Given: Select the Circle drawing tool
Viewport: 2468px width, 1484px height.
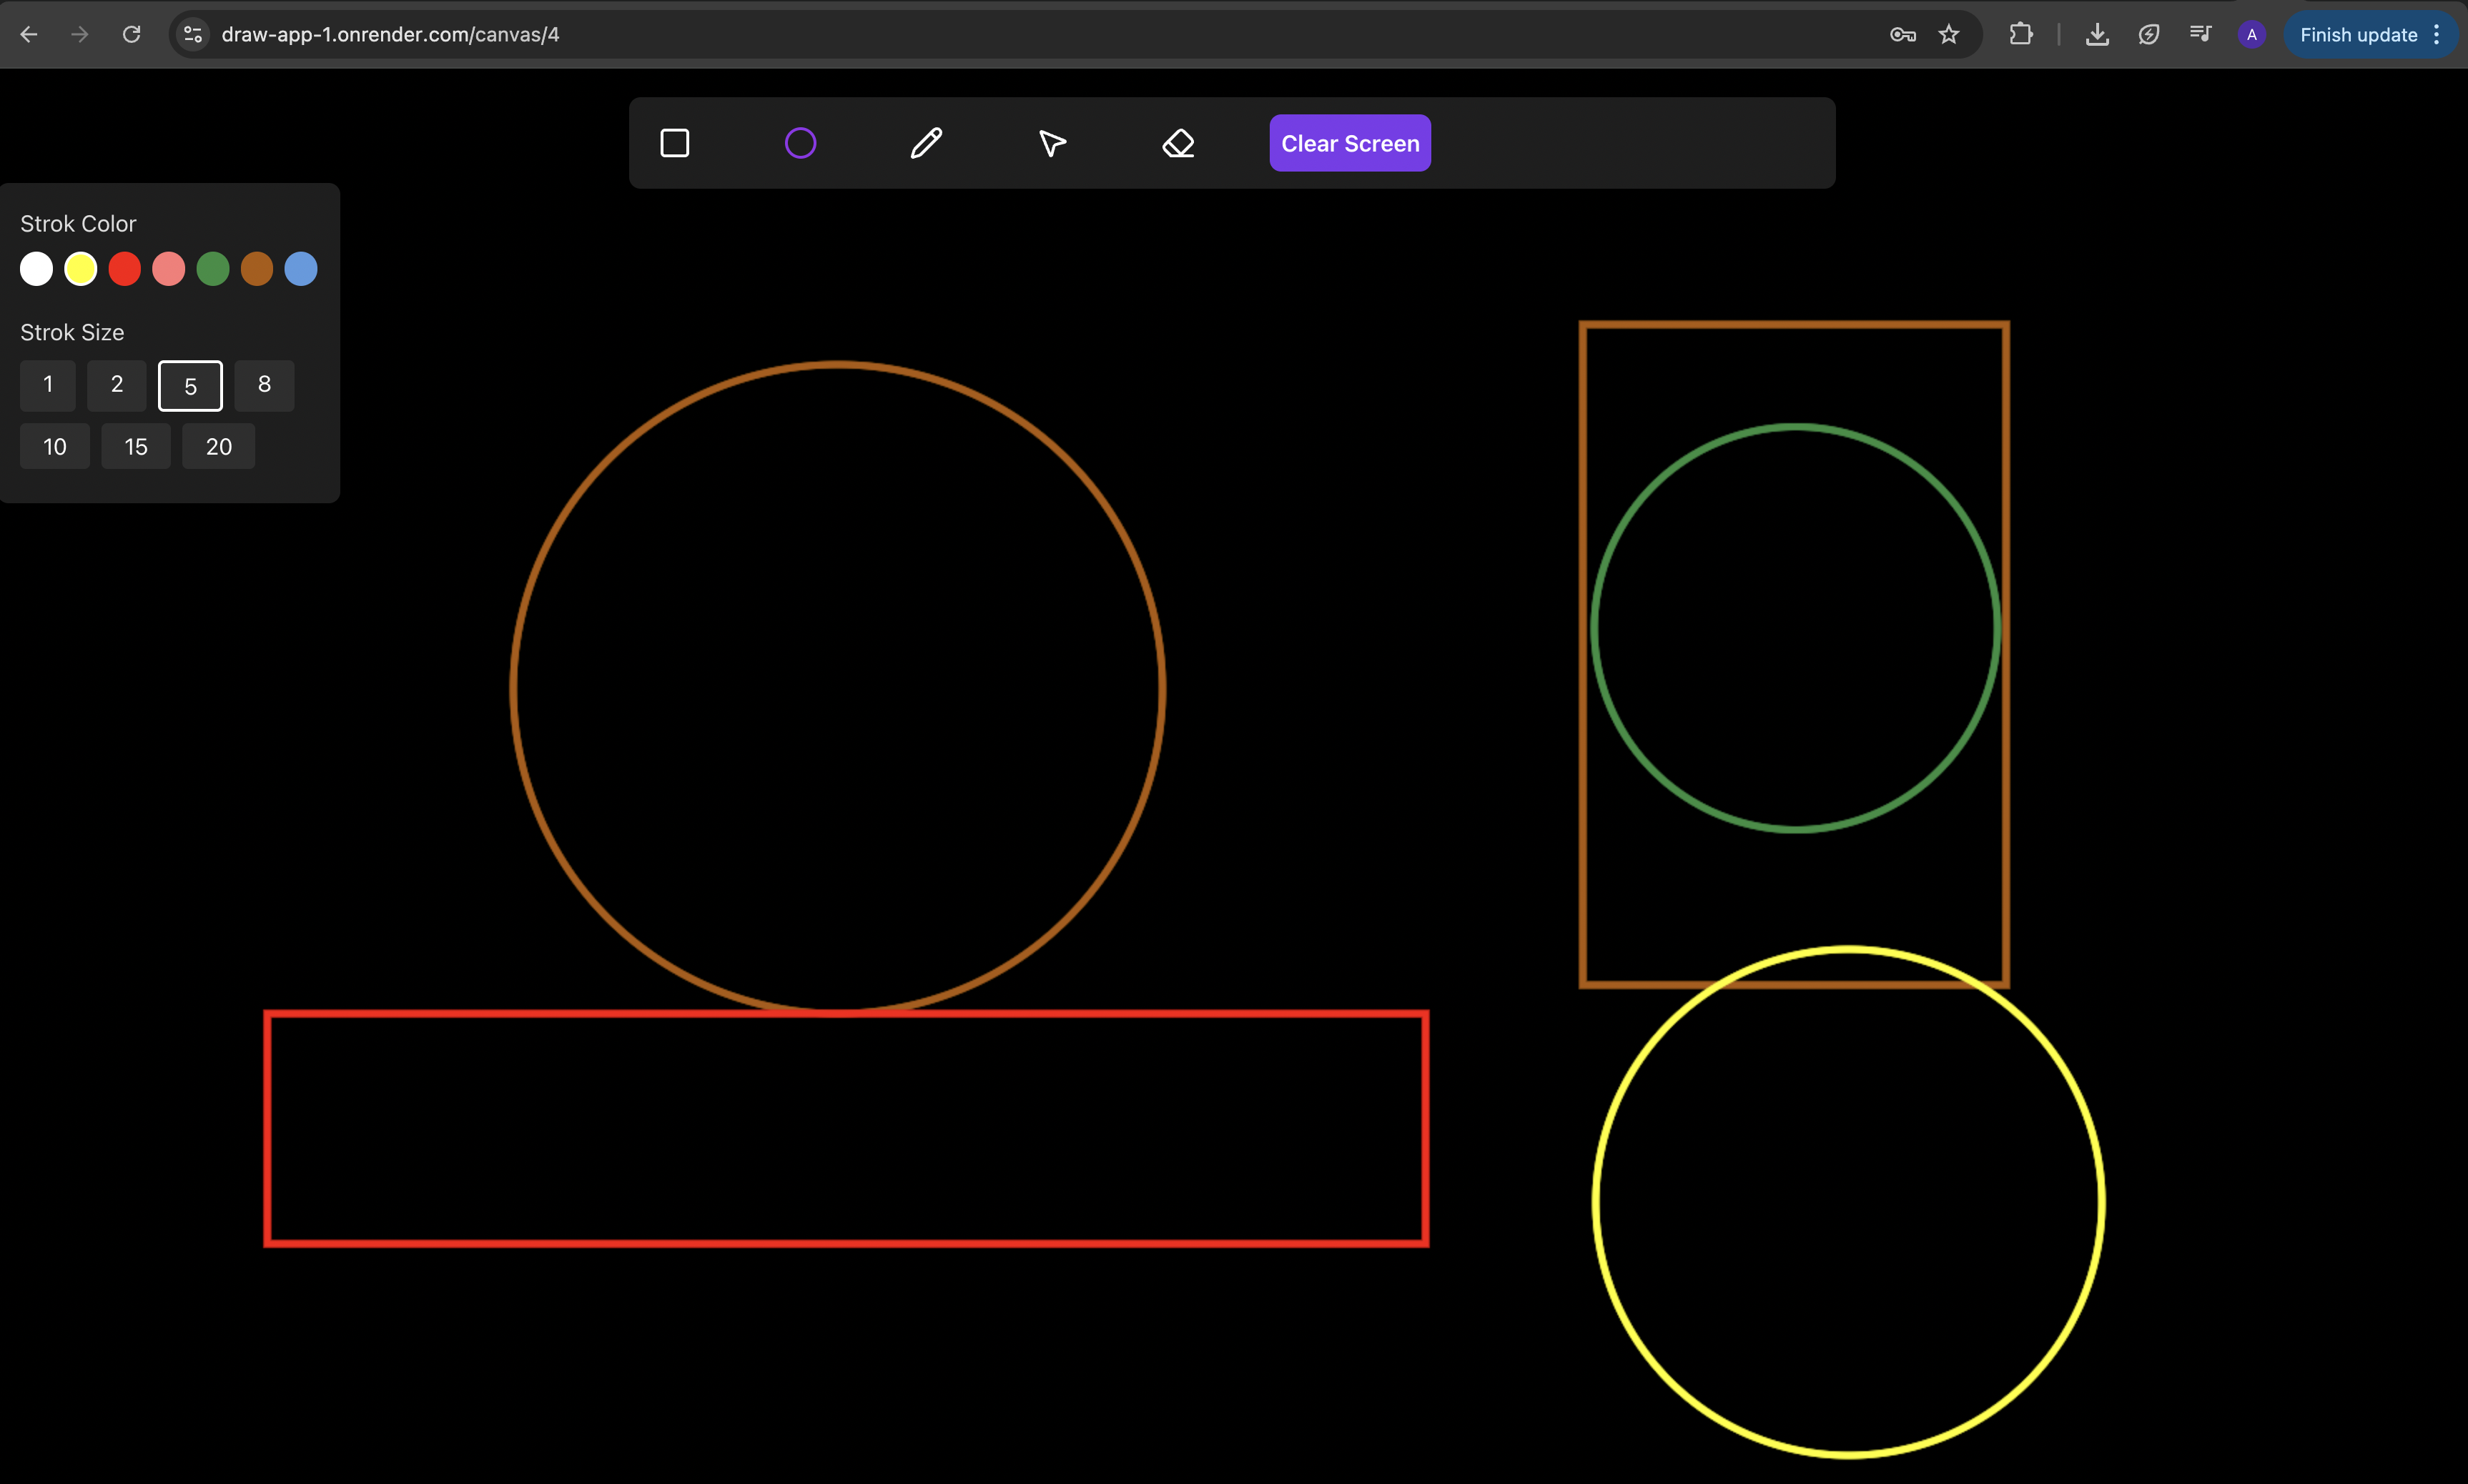Looking at the screenshot, I should [x=799, y=142].
